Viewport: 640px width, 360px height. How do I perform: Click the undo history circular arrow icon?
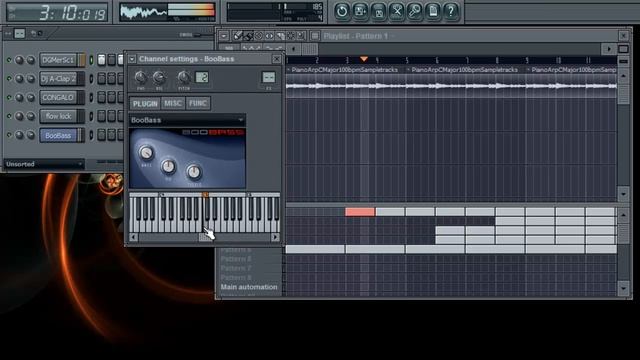(x=342, y=11)
